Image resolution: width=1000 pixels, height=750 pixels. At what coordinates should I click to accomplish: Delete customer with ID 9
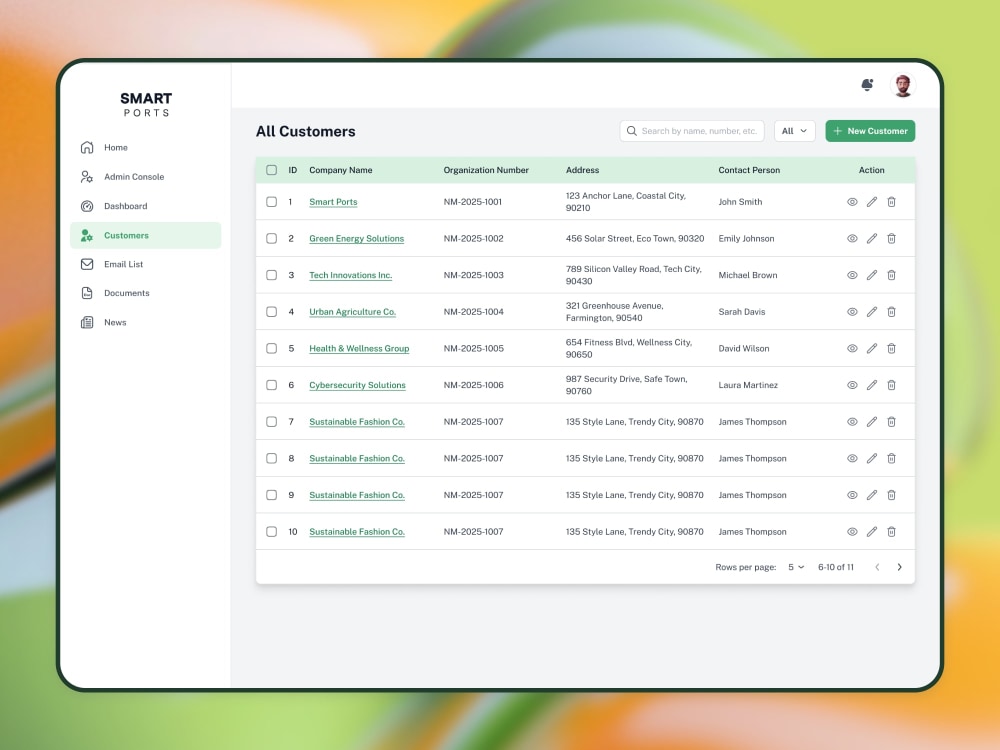point(892,496)
